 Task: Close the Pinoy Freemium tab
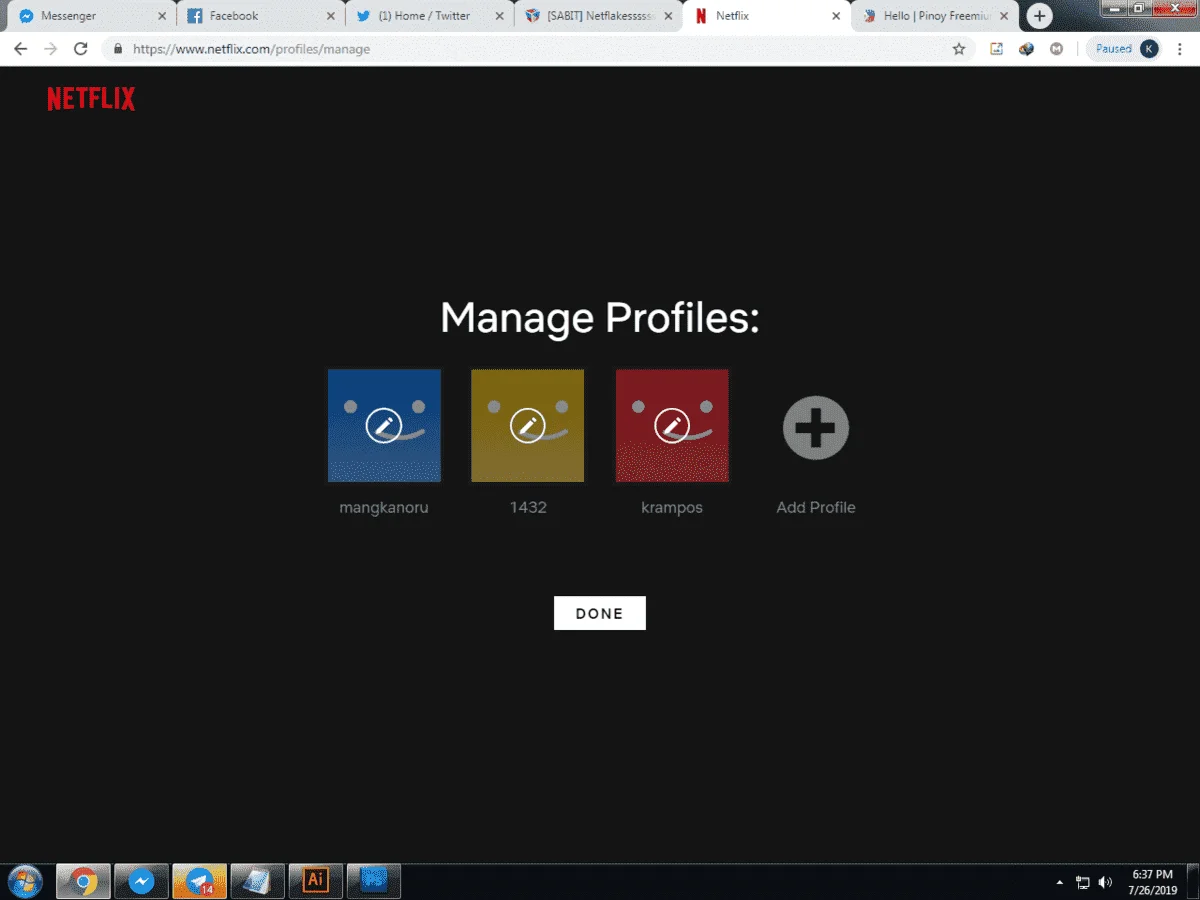pyautogui.click(x=1004, y=16)
